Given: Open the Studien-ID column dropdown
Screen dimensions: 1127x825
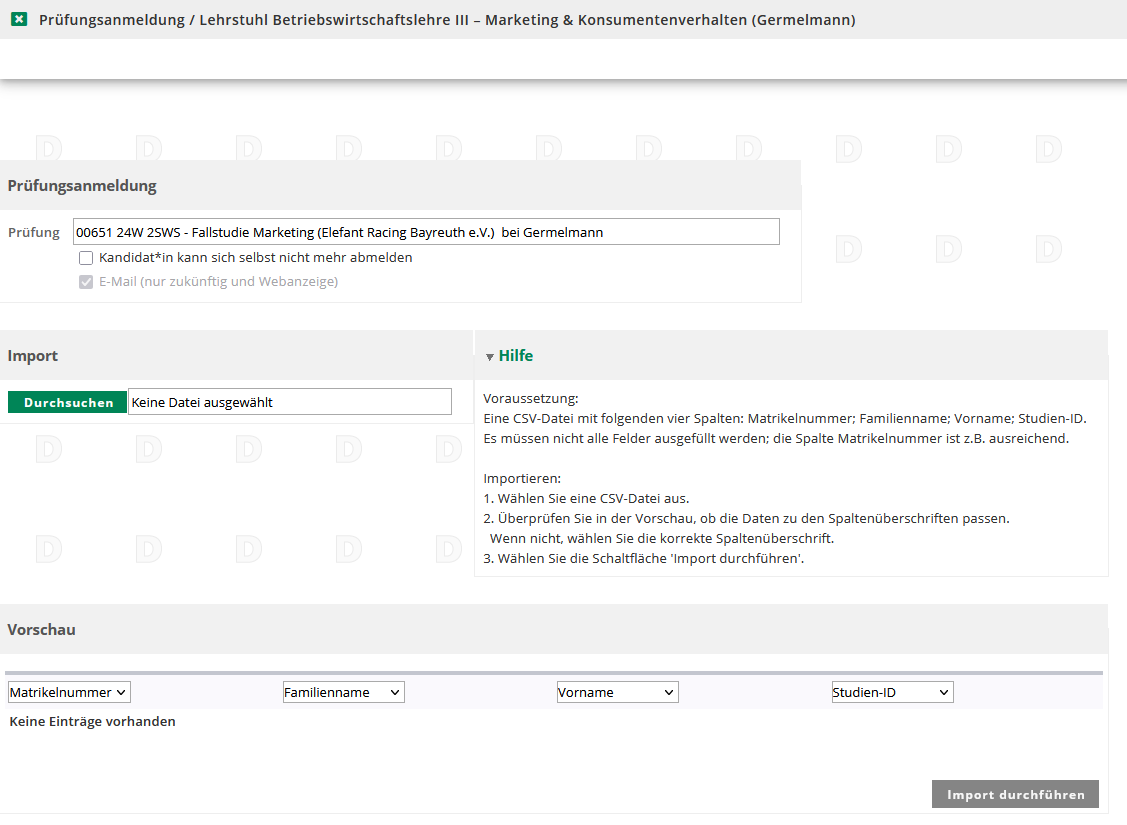Looking at the screenshot, I should pos(892,692).
